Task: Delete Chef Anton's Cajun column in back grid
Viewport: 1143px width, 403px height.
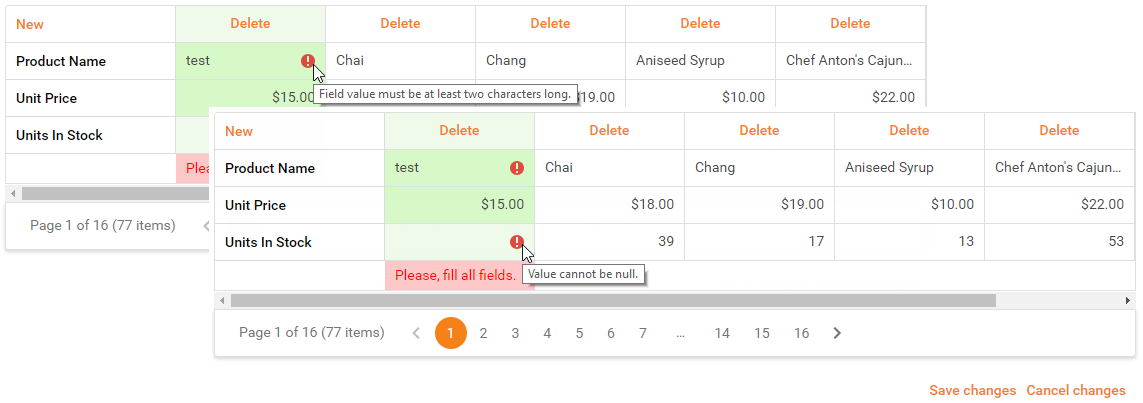Action: 851,23
